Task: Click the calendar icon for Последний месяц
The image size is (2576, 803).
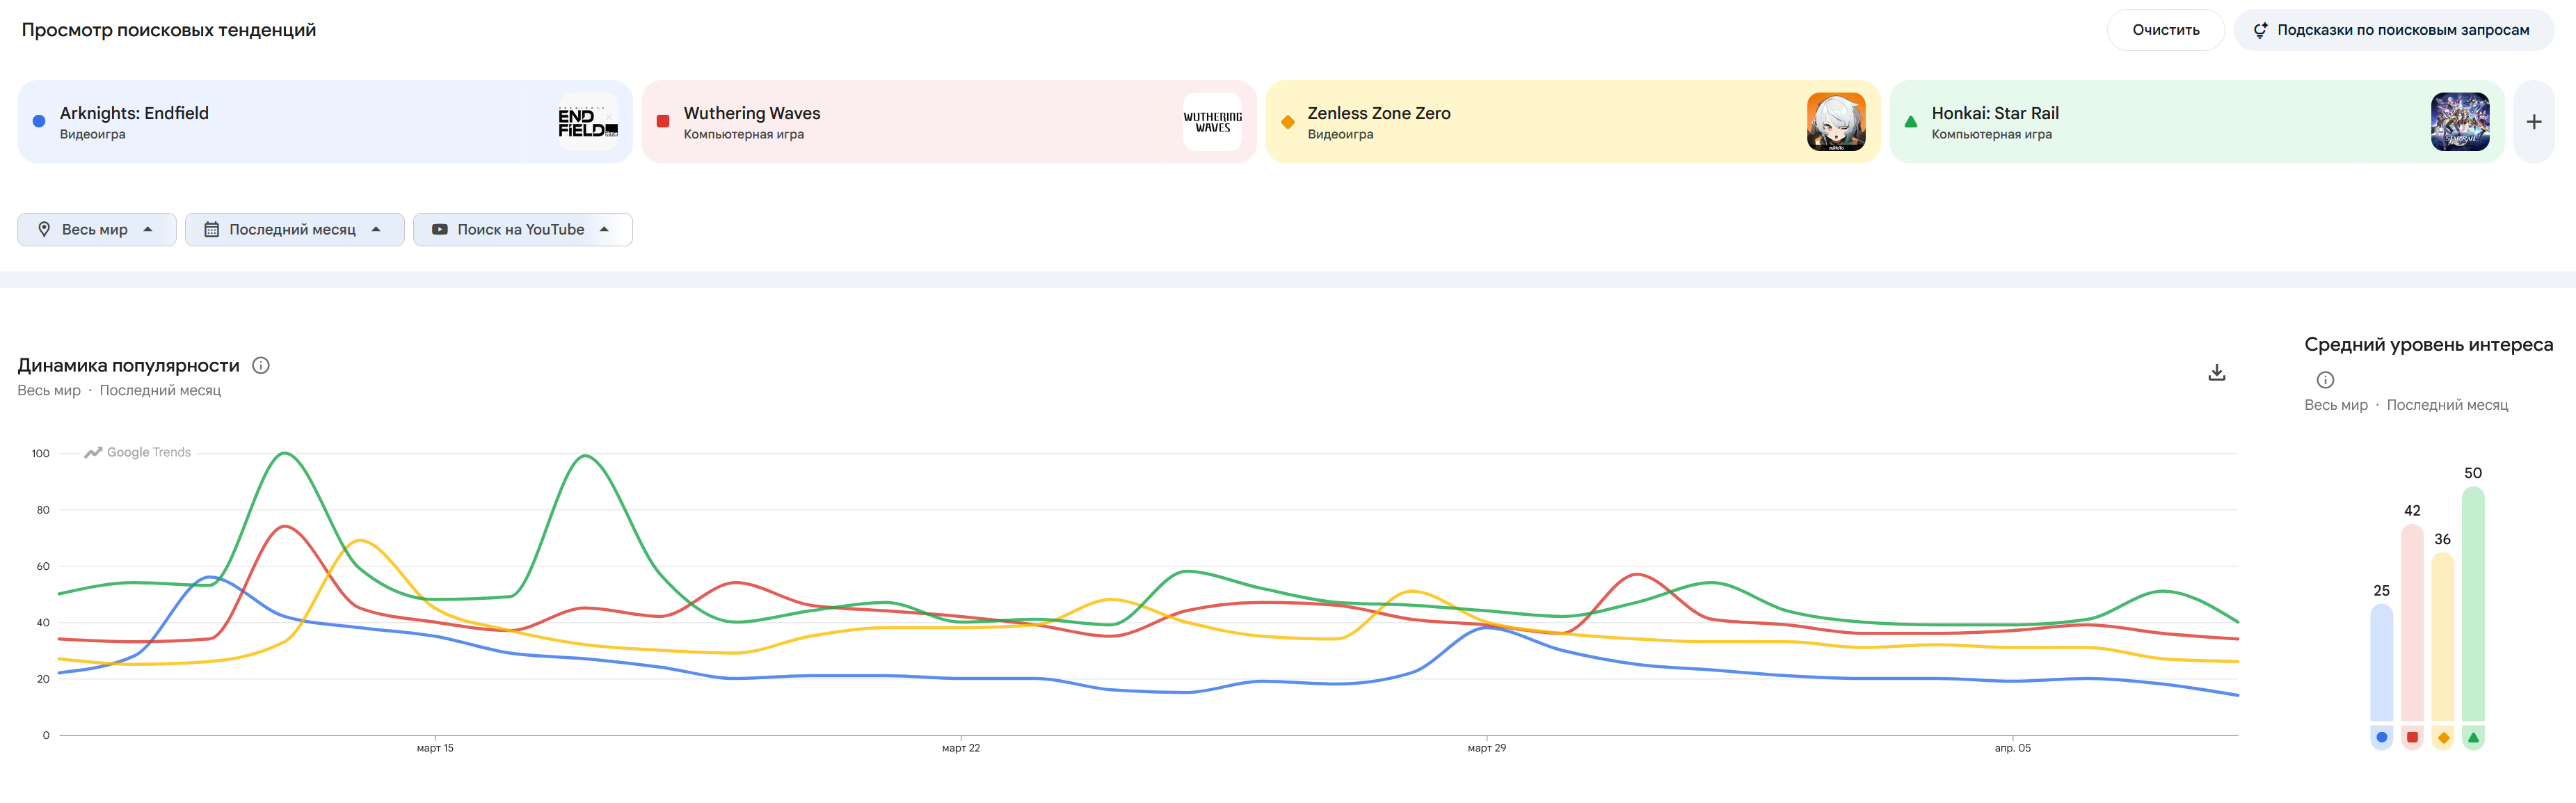Action: pyautogui.click(x=211, y=229)
